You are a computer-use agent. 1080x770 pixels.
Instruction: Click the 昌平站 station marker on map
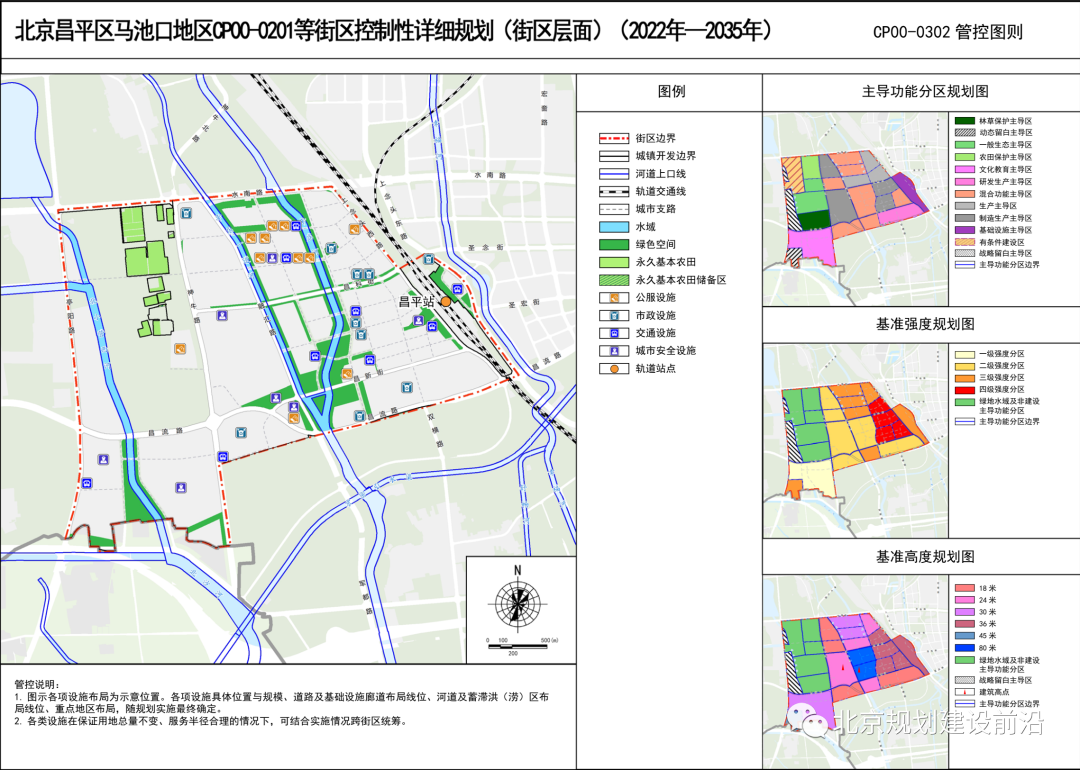(x=446, y=300)
